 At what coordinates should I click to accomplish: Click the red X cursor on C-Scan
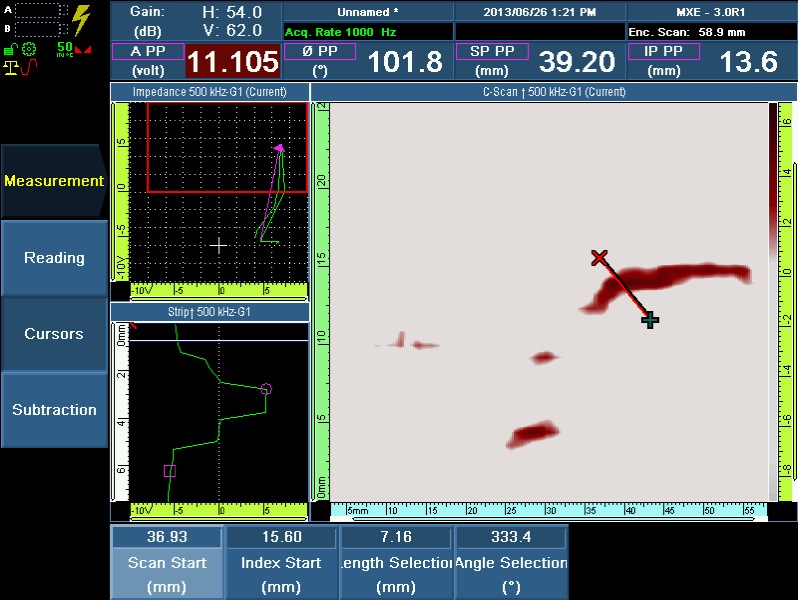(599, 258)
